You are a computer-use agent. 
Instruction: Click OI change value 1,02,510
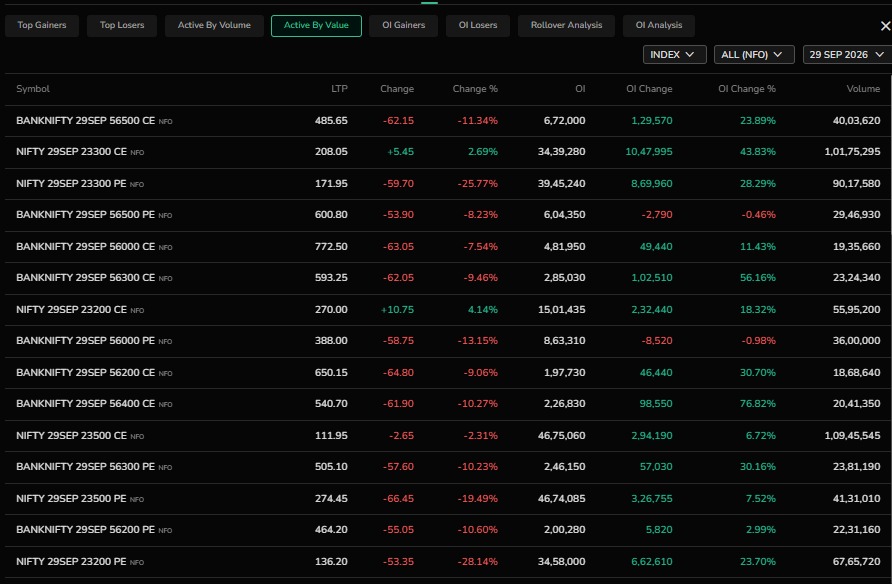pos(651,278)
